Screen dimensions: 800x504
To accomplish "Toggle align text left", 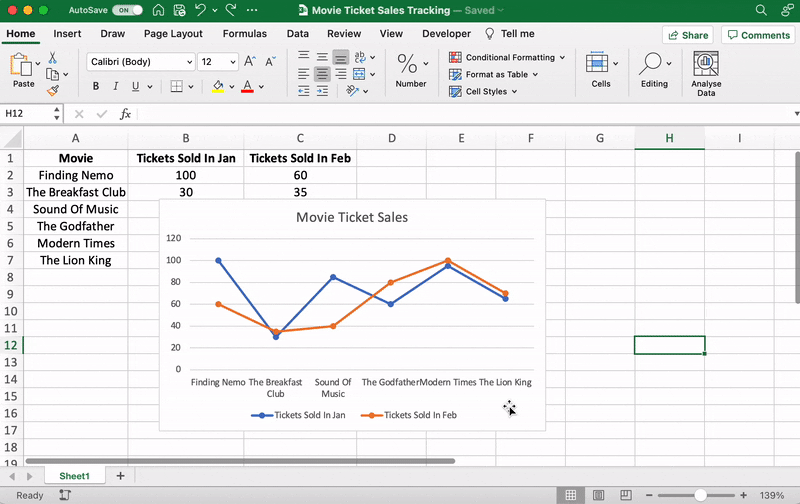I will 304,74.
